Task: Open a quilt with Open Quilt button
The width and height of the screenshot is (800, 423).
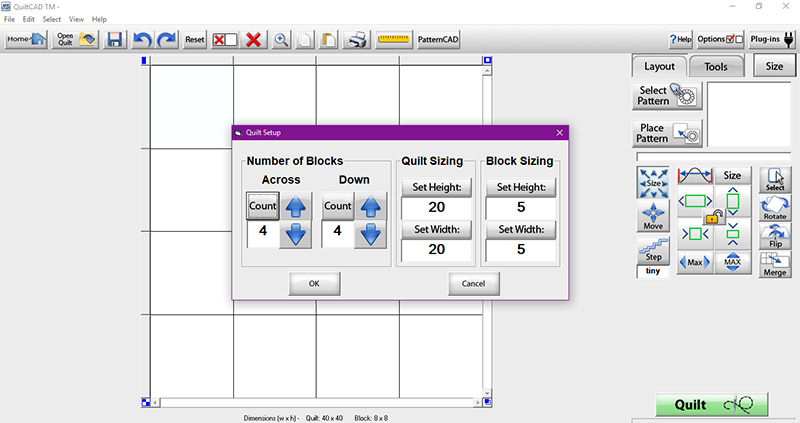Action: tap(76, 40)
